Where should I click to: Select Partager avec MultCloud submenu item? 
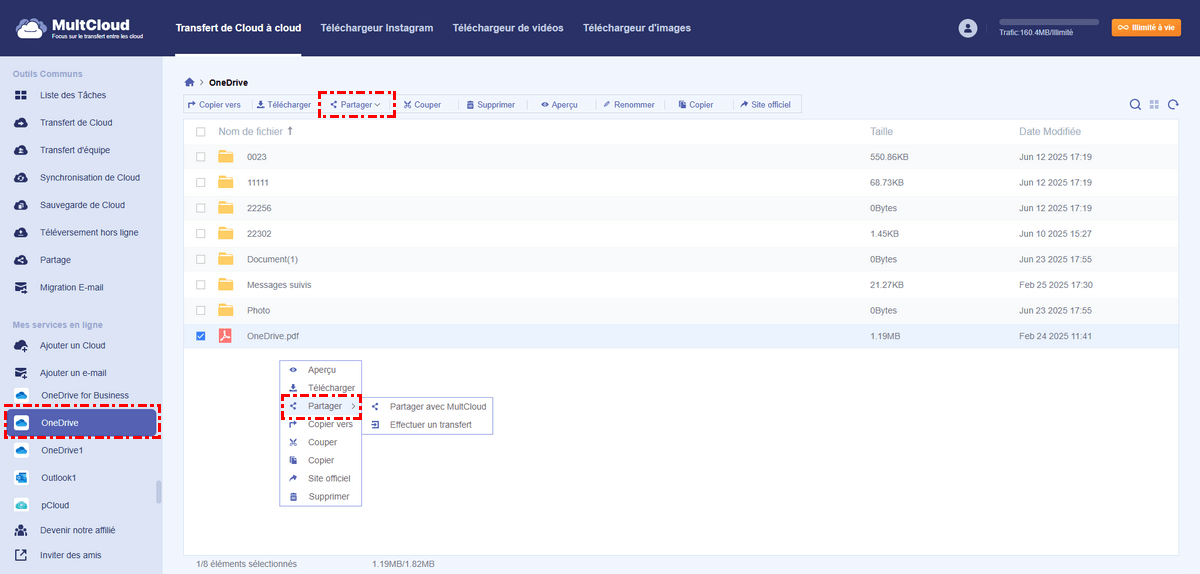click(x=427, y=407)
